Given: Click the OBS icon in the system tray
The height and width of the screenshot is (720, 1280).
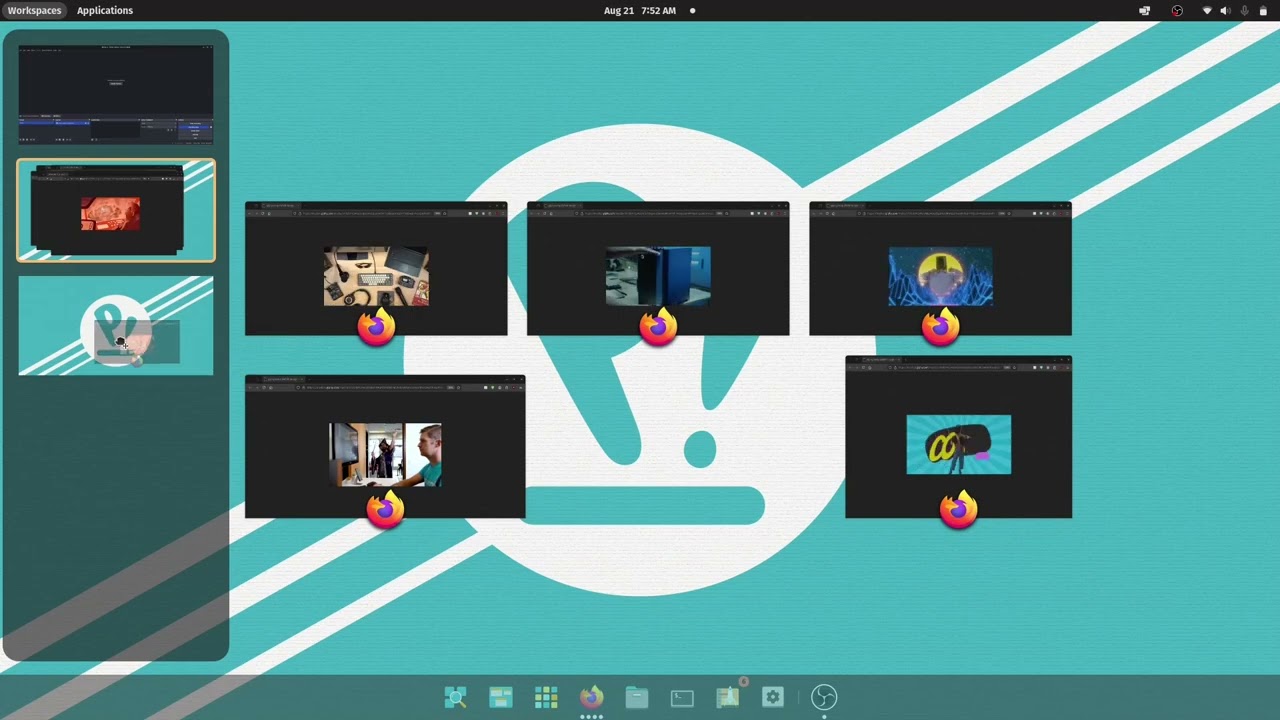Looking at the screenshot, I should [x=1177, y=11].
